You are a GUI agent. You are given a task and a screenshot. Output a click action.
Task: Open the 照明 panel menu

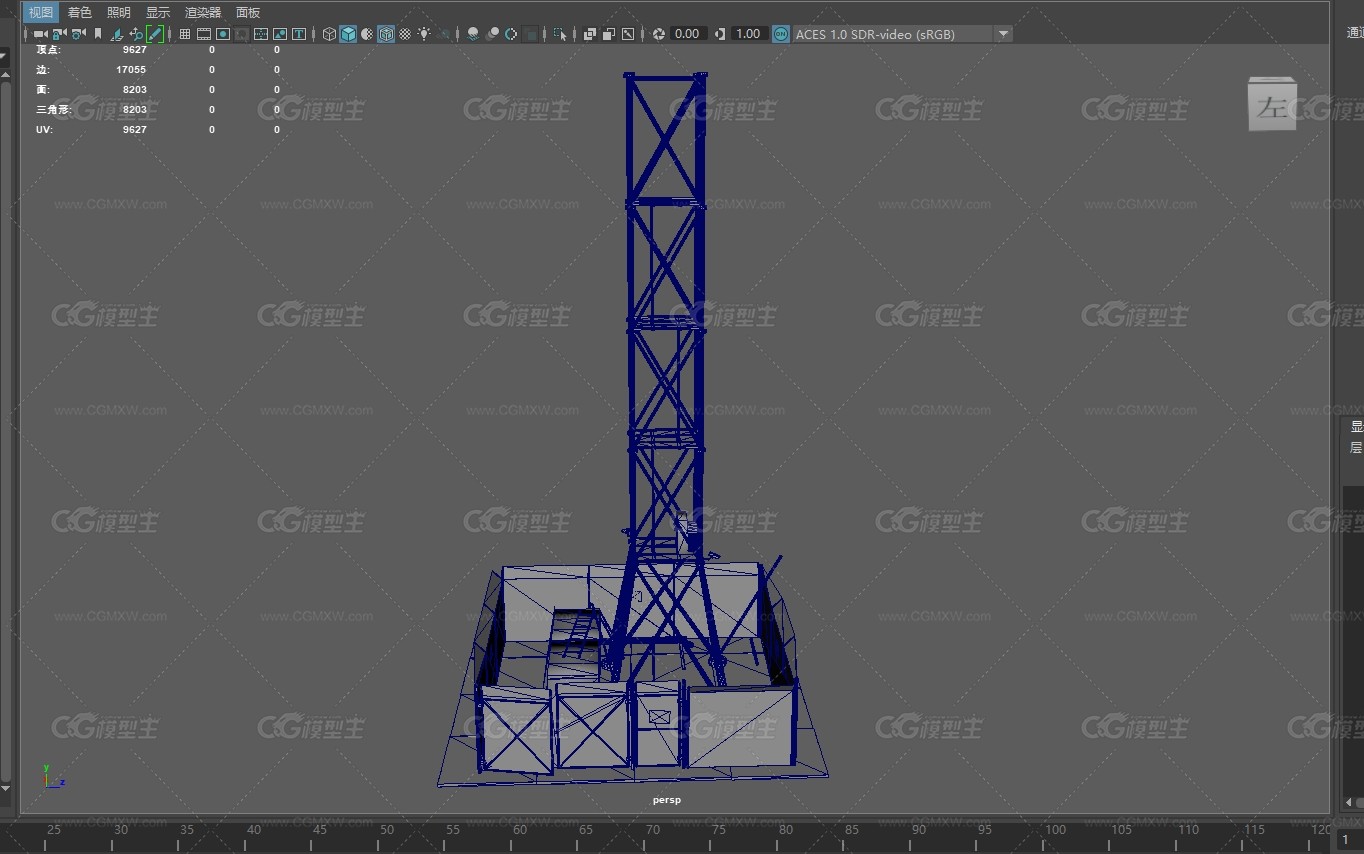(x=119, y=12)
